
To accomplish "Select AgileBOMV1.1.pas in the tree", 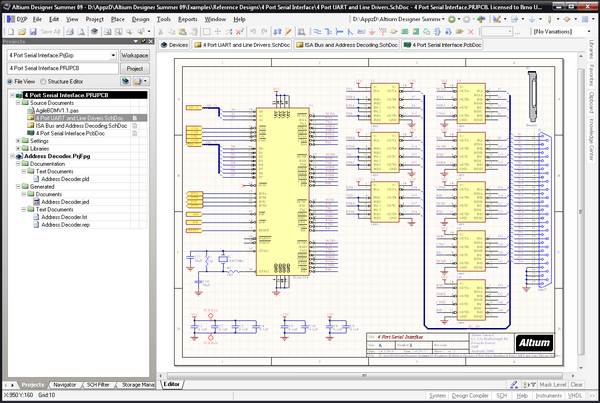I will coord(57,111).
